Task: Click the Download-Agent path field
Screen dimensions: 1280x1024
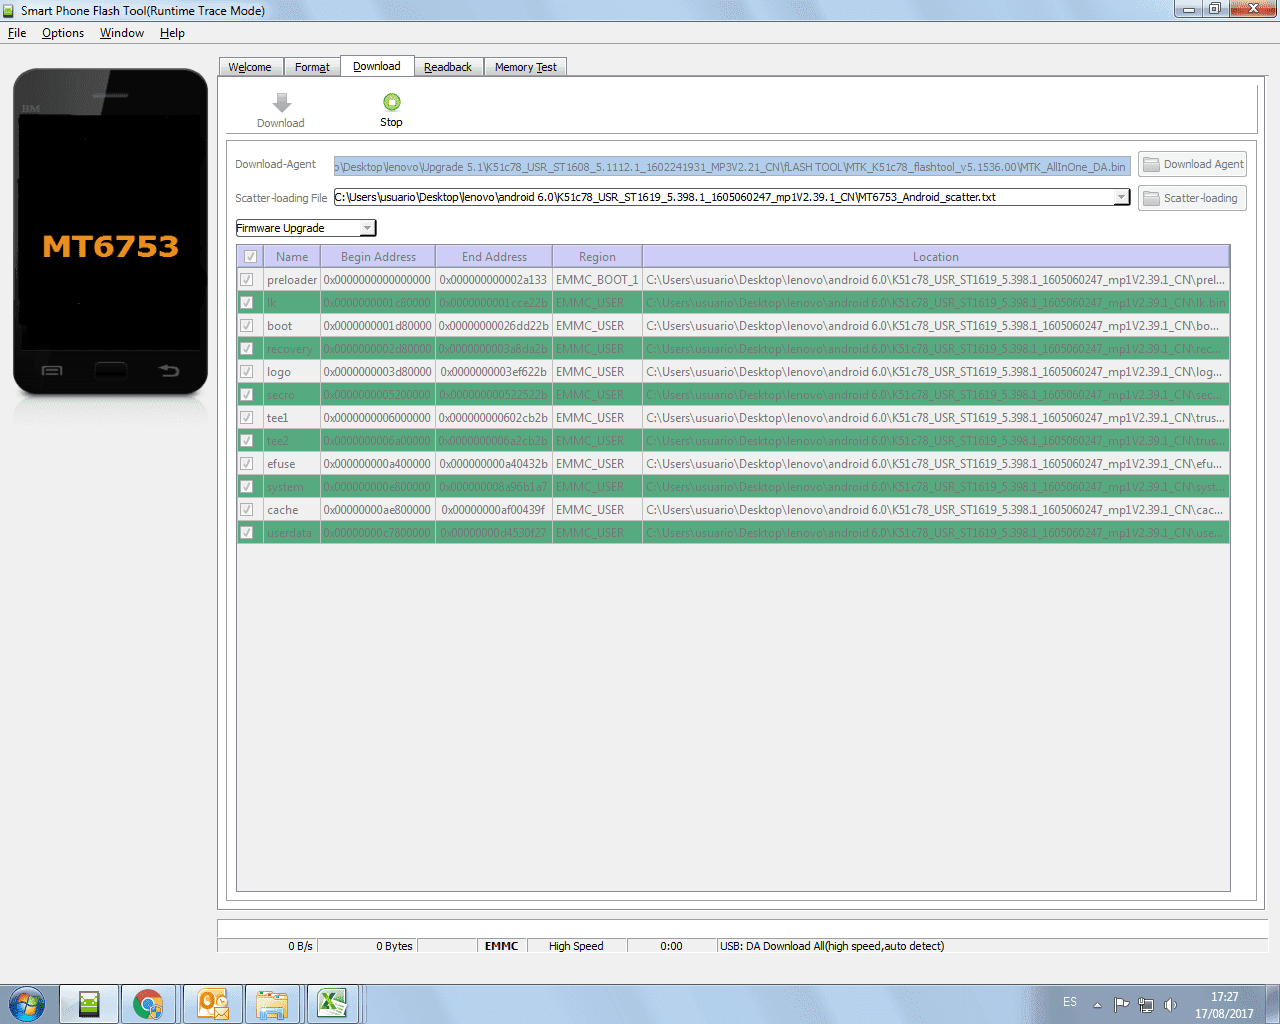Action: click(x=732, y=166)
